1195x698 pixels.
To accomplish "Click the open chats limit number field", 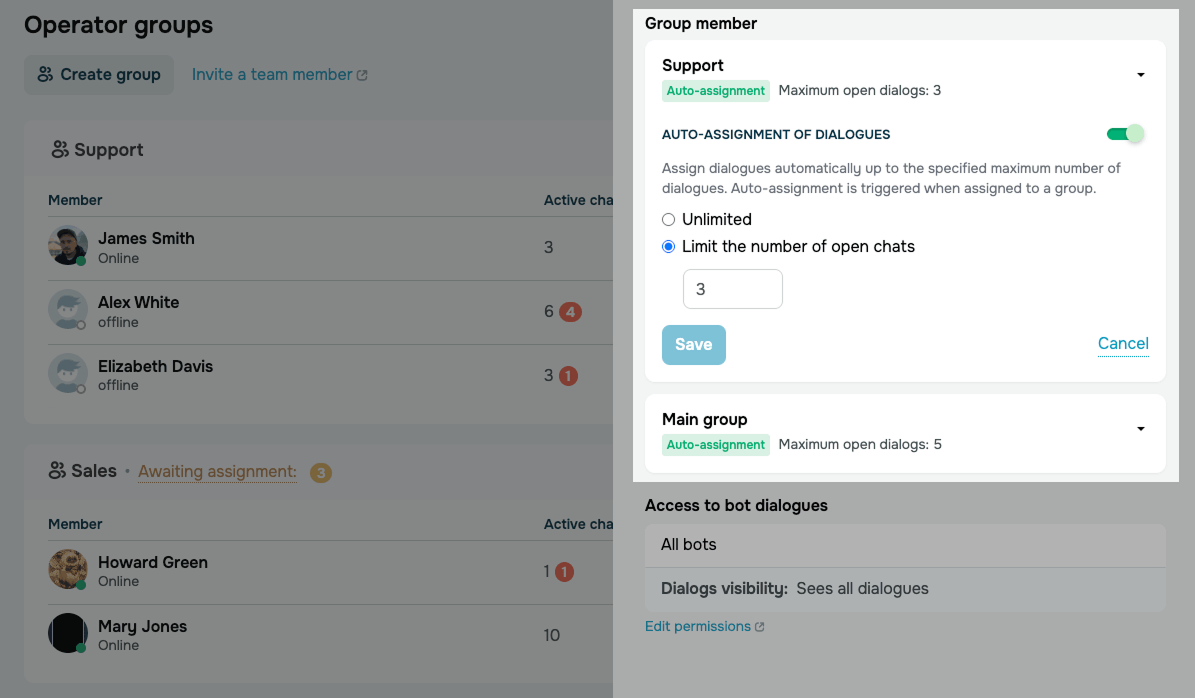I will click(732, 290).
